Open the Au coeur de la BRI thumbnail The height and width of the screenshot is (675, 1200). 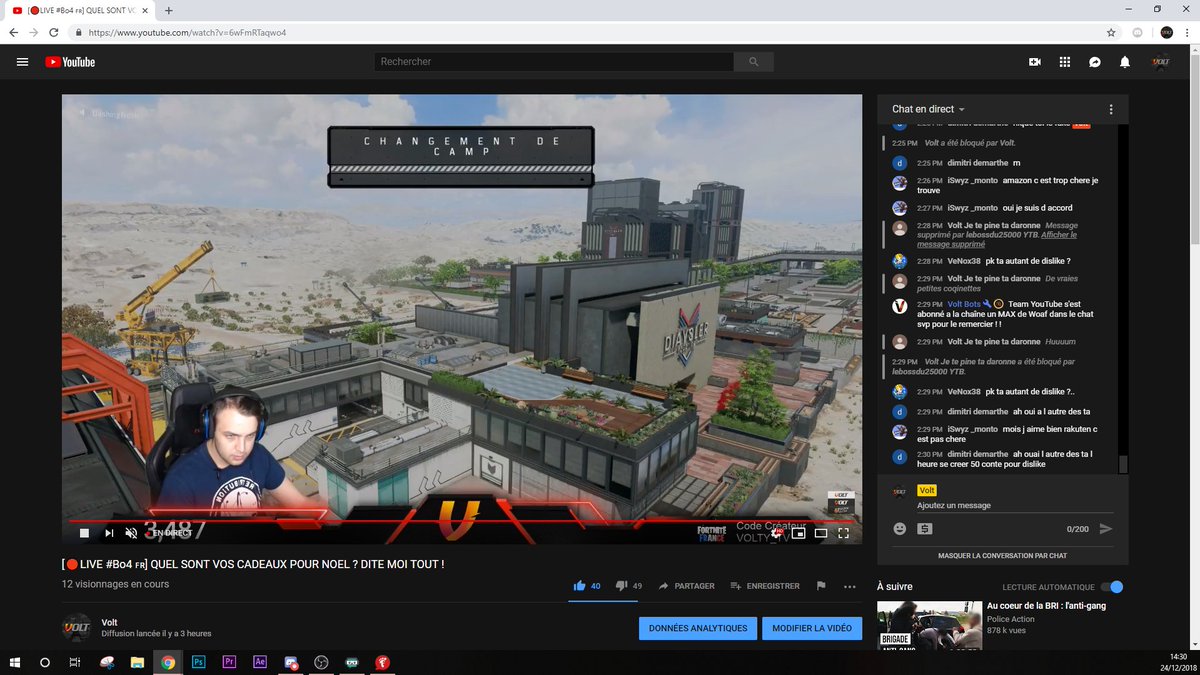[929, 625]
